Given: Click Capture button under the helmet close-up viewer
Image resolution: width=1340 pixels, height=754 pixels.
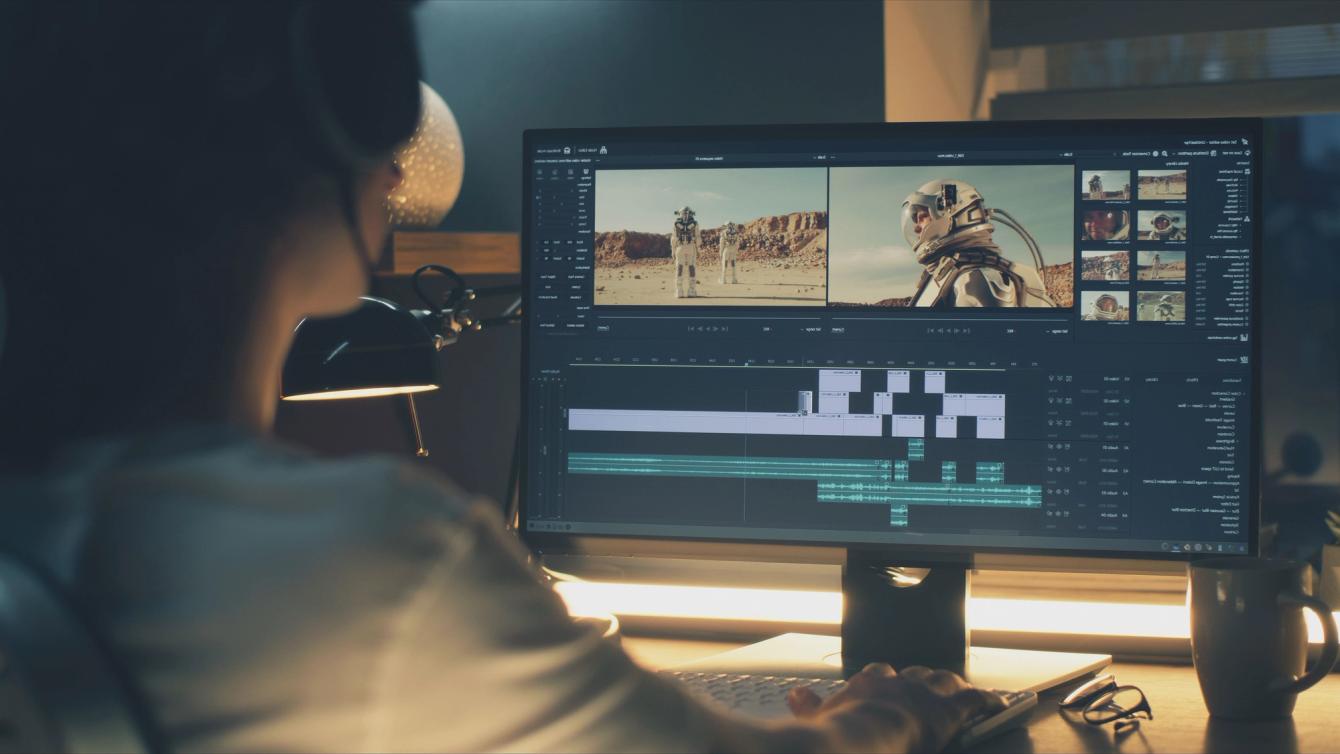Looking at the screenshot, I should point(838,329).
